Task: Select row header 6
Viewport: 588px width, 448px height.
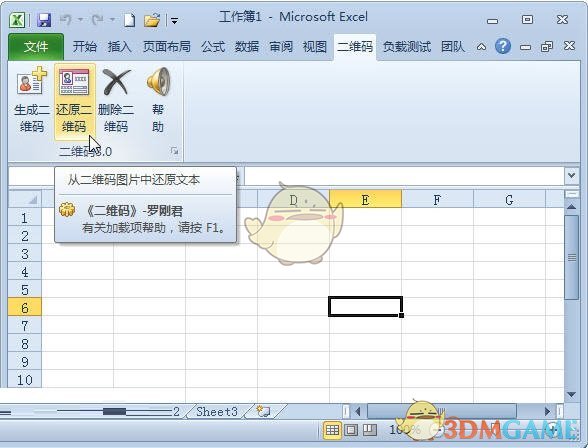Action: pos(25,308)
